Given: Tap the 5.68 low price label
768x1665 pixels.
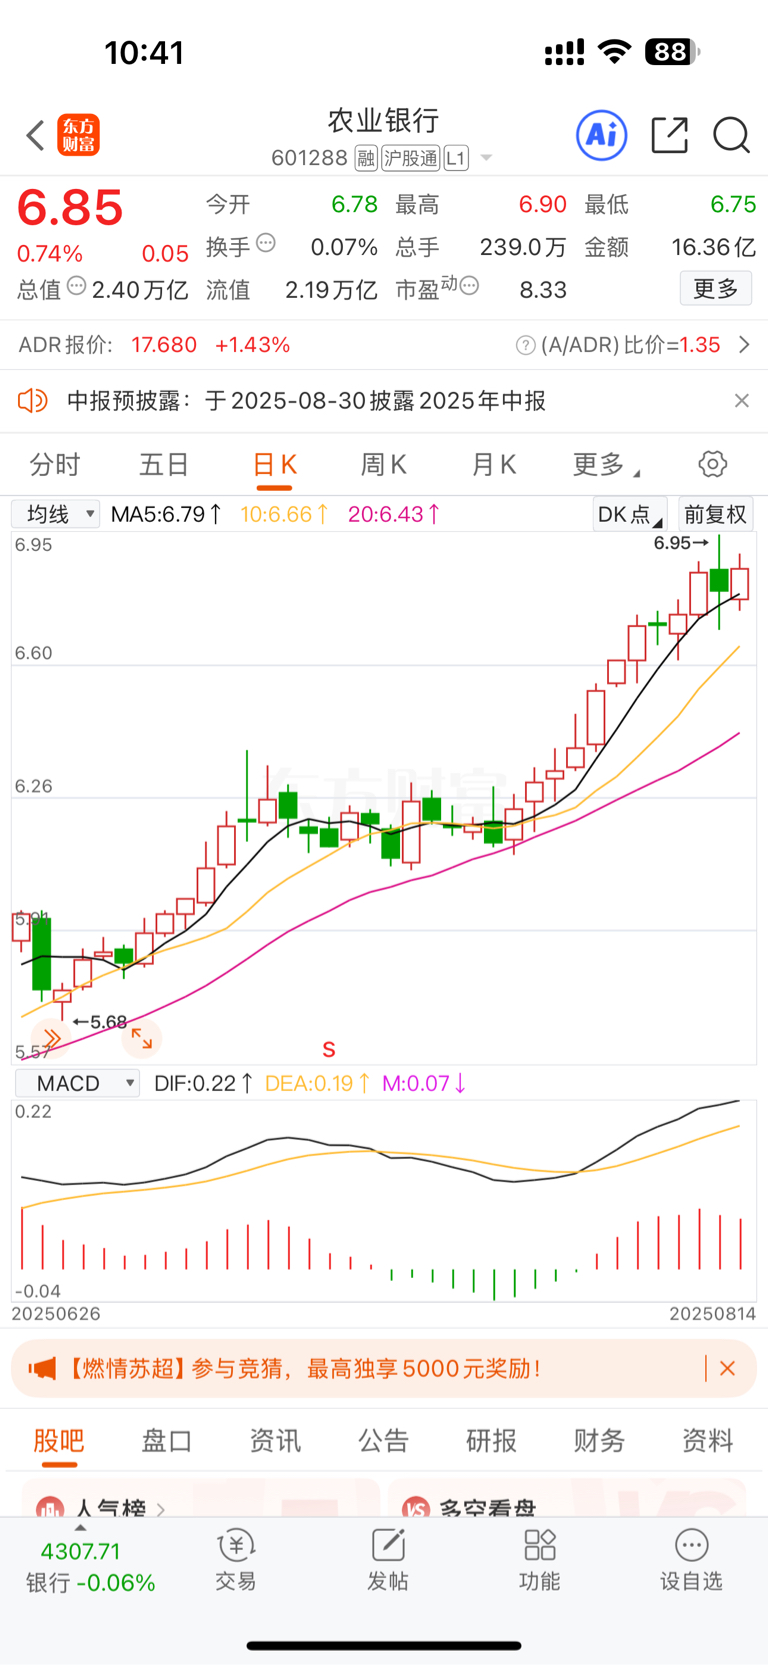Looking at the screenshot, I should (100, 1022).
